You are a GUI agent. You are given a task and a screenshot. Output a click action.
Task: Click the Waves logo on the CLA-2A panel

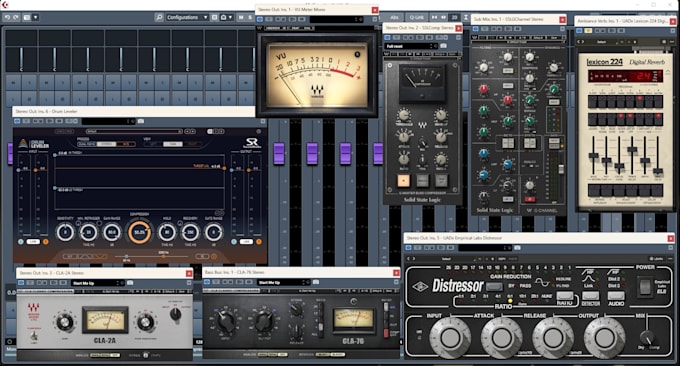[x=33, y=308]
